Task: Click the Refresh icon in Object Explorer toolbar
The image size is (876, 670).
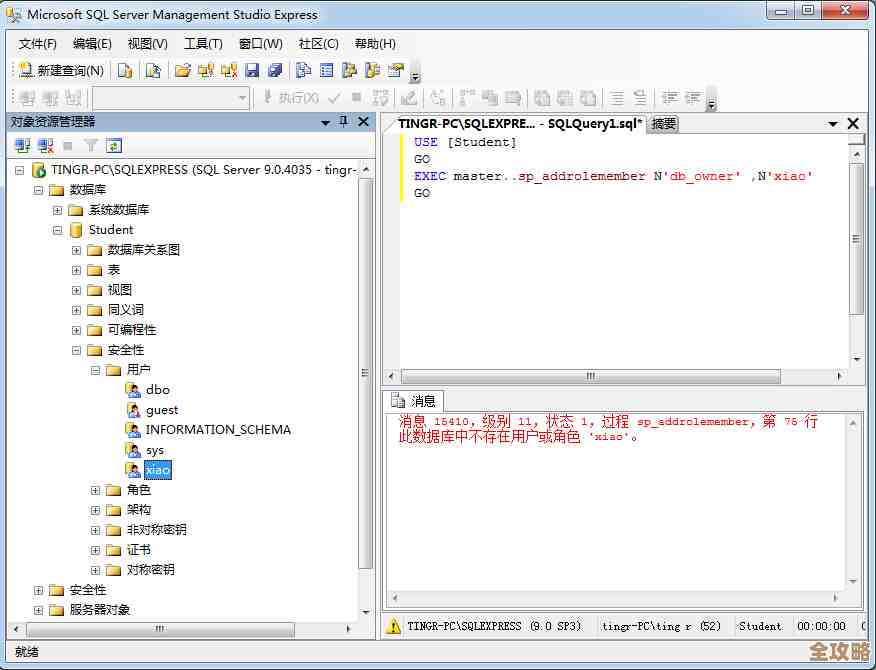Action: 114,146
